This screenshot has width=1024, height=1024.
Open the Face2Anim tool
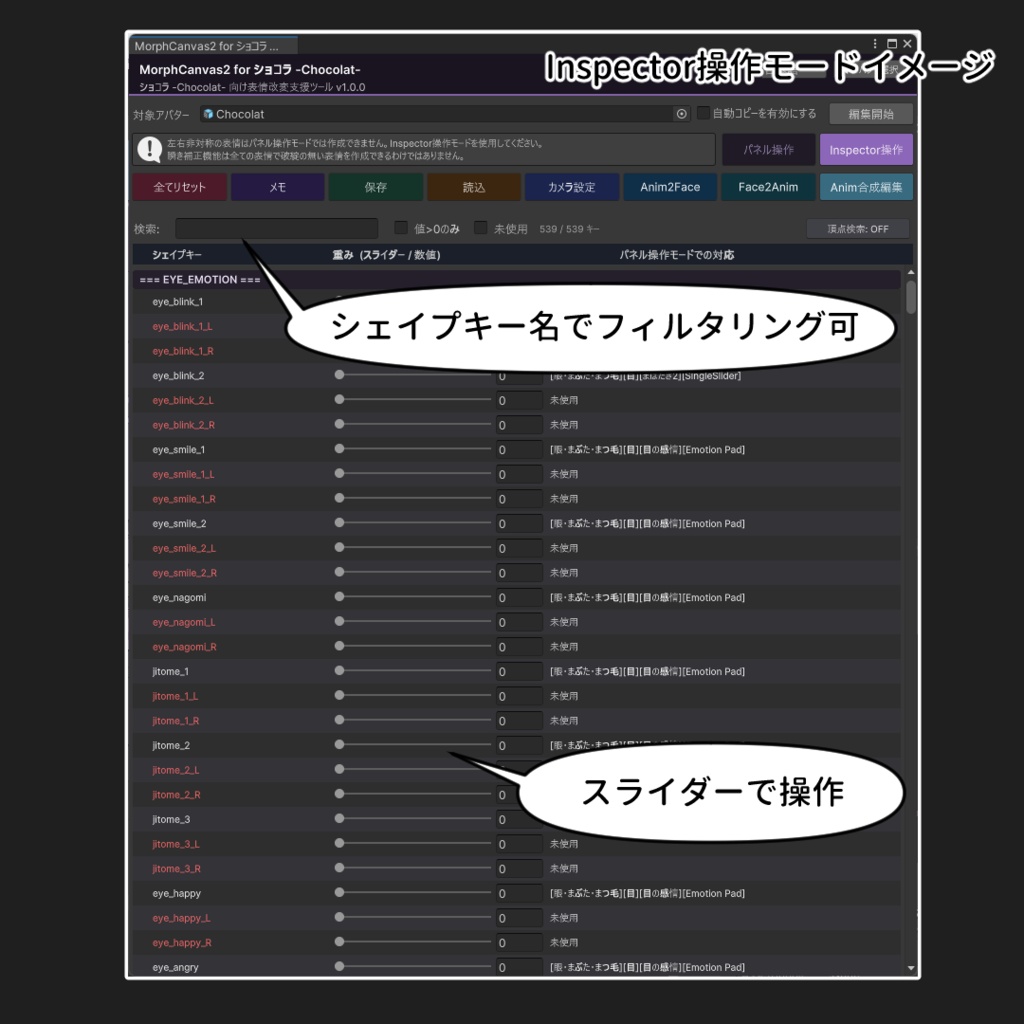pos(768,187)
